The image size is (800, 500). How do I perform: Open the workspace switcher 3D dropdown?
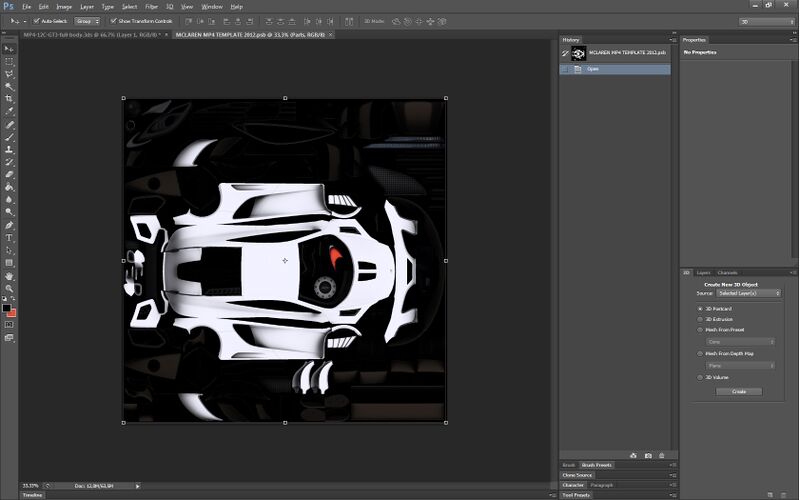pos(765,20)
